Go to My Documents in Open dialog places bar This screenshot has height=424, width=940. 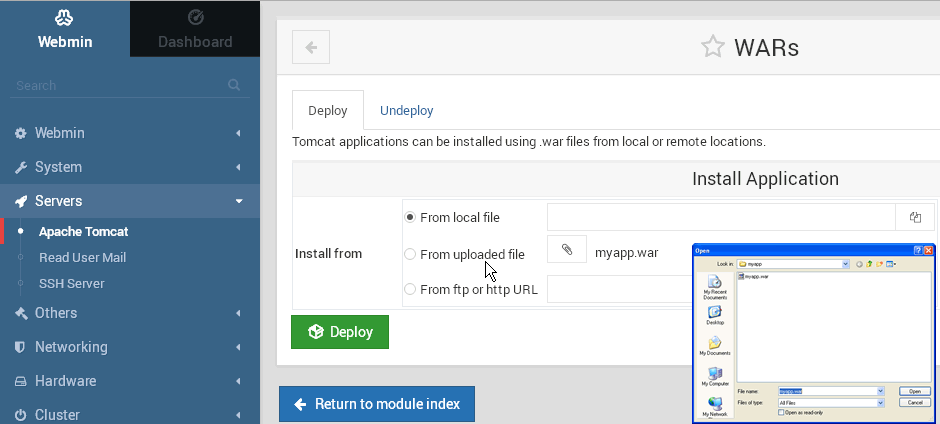pos(715,346)
